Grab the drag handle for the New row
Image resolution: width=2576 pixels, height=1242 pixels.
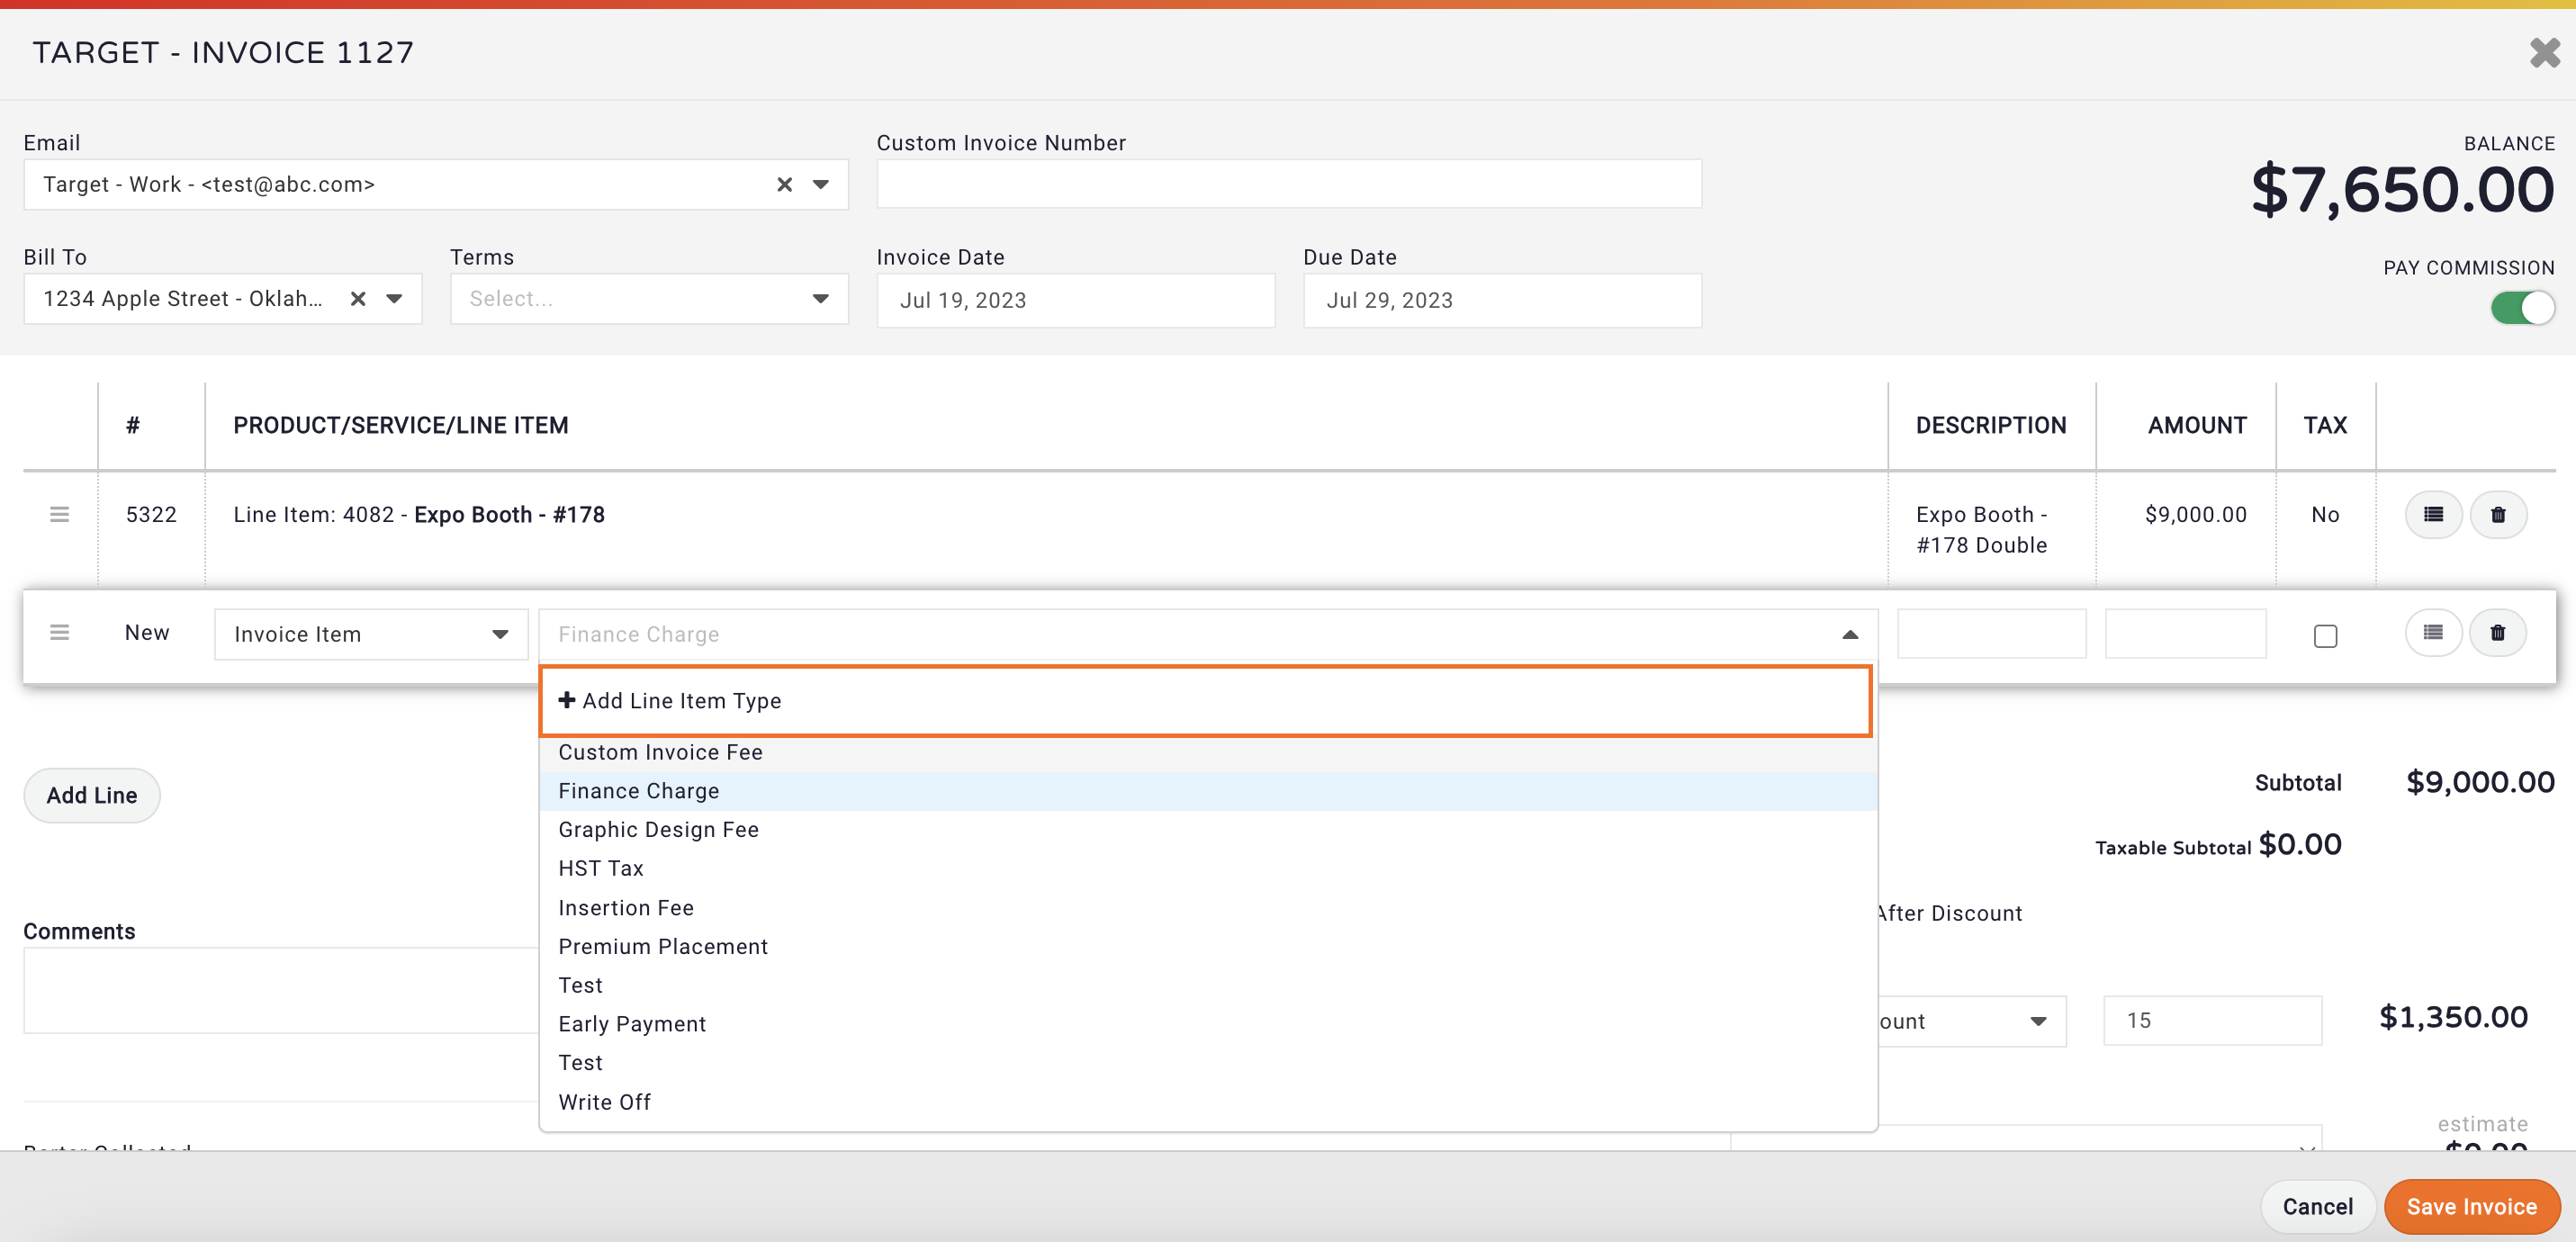tap(60, 632)
